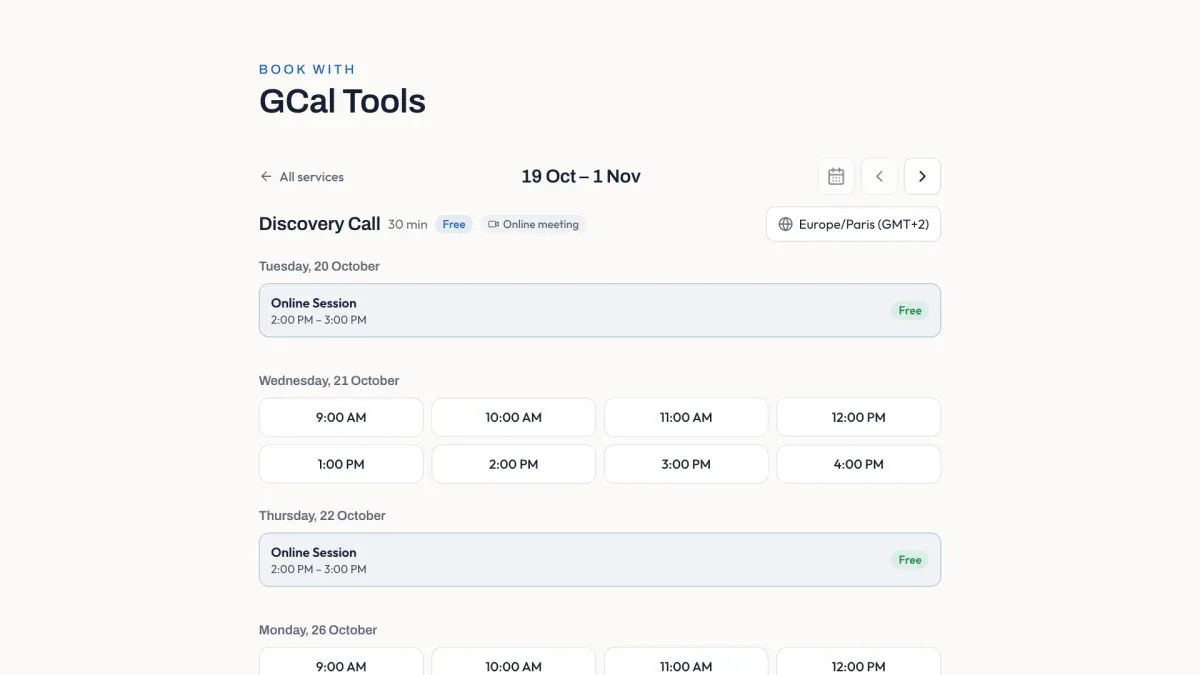Click the globe icon in timezone selector
Image resolution: width=1200 pixels, height=675 pixels.
pos(786,224)
